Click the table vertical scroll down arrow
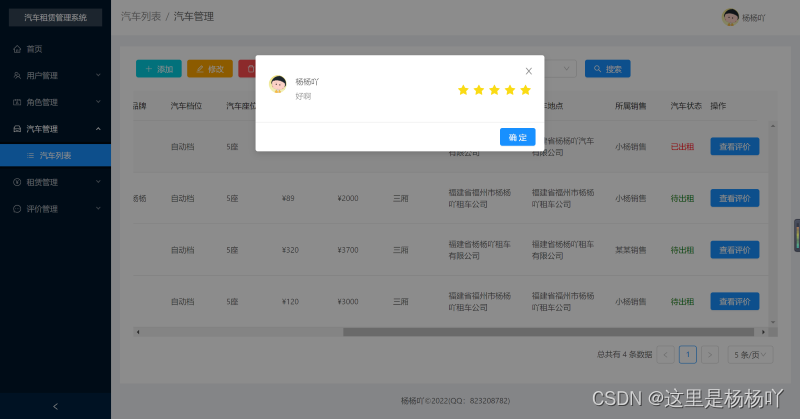Image resolution: width=800 pixels, height=419 pixels. pyautogui.click(x=773, y=322)
